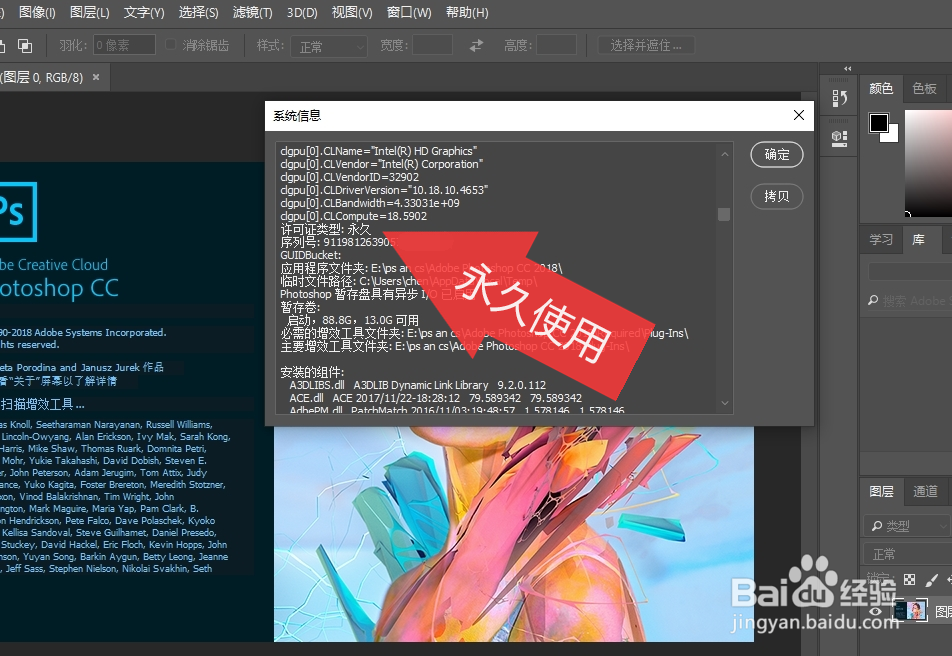
Task: Collapse panels with the double-arrow icon
Action: (x=848, y=69)
